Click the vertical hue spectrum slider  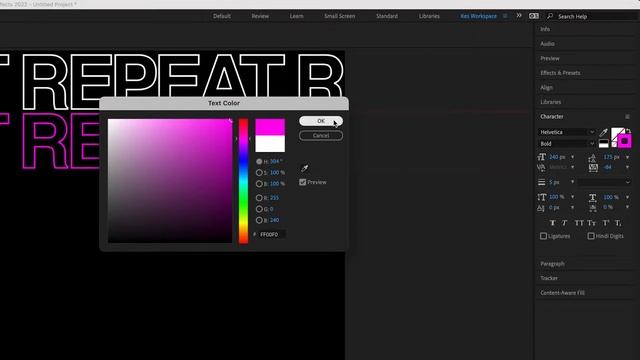(243, 181)
